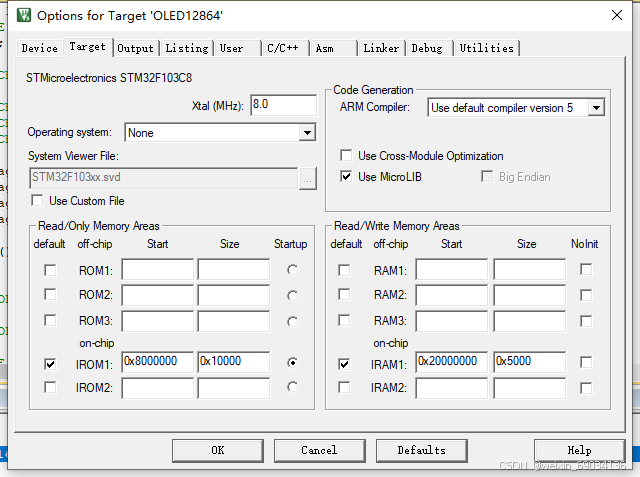Click the ROM1 Start address field
This screenshot has width=640, height=477.
pos(158,269)
